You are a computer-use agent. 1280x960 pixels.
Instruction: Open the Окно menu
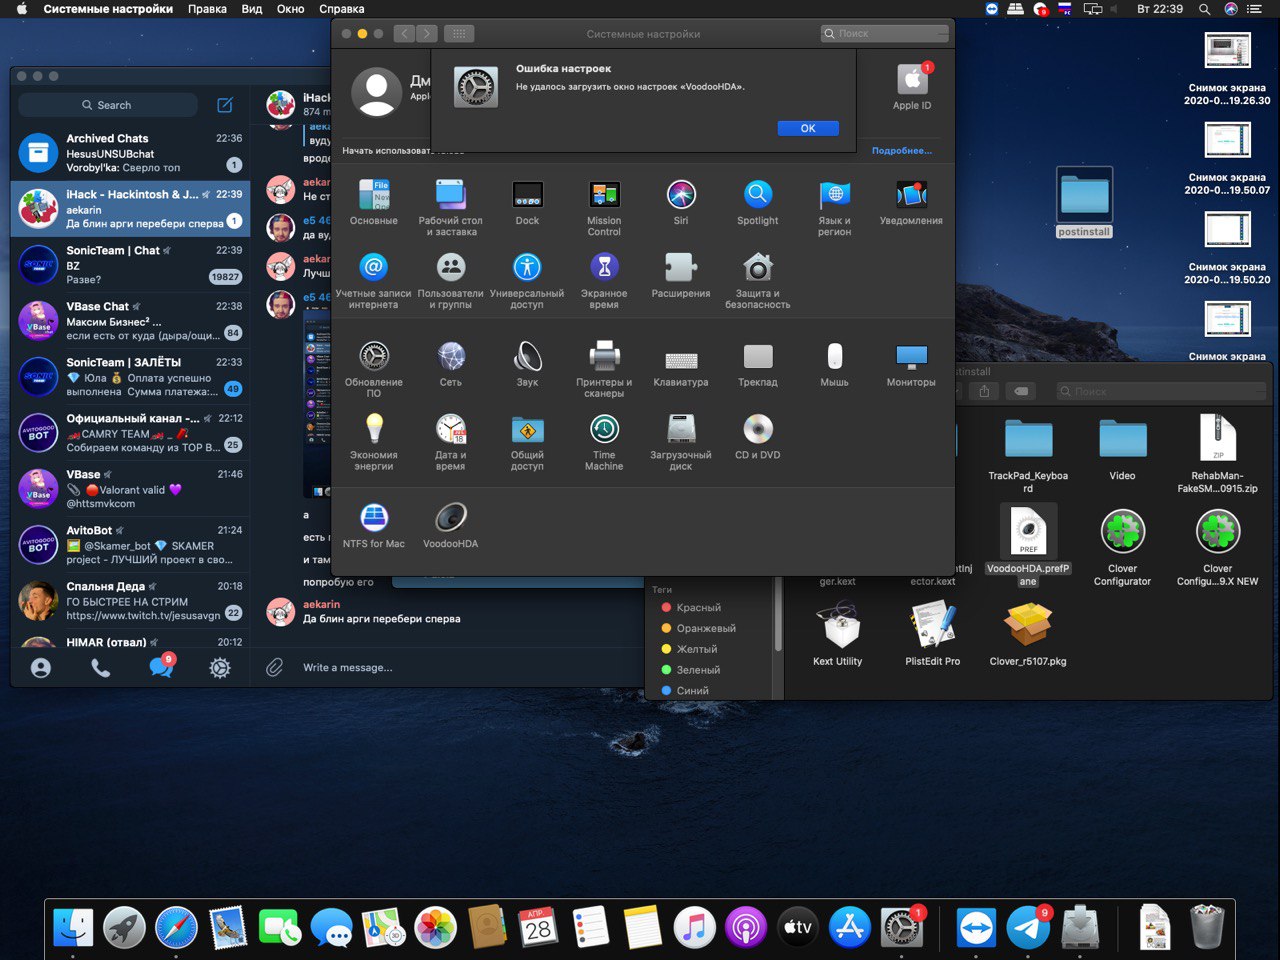[x=291, y=9]
